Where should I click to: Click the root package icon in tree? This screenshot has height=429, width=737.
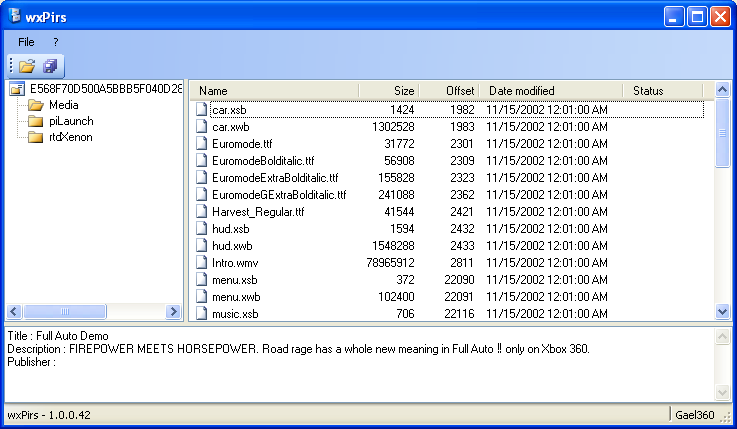pos(17,90)
